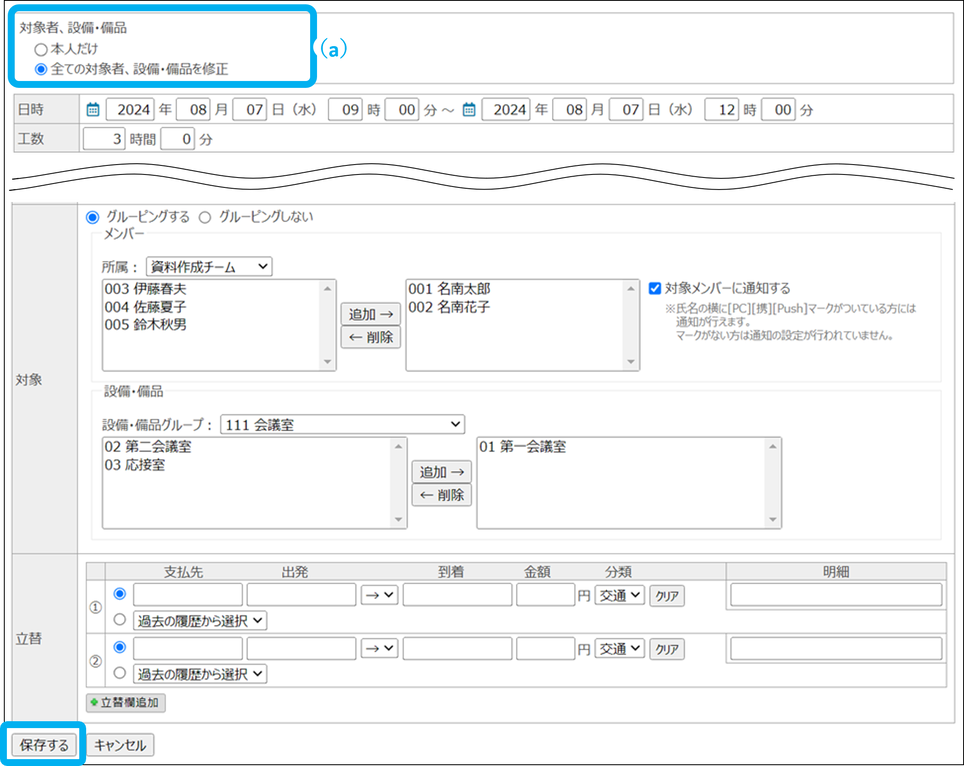The width and height of the screenshot is (964, 766).
Task: Open the end date calendar picker icon
Action: click(469, 110)
